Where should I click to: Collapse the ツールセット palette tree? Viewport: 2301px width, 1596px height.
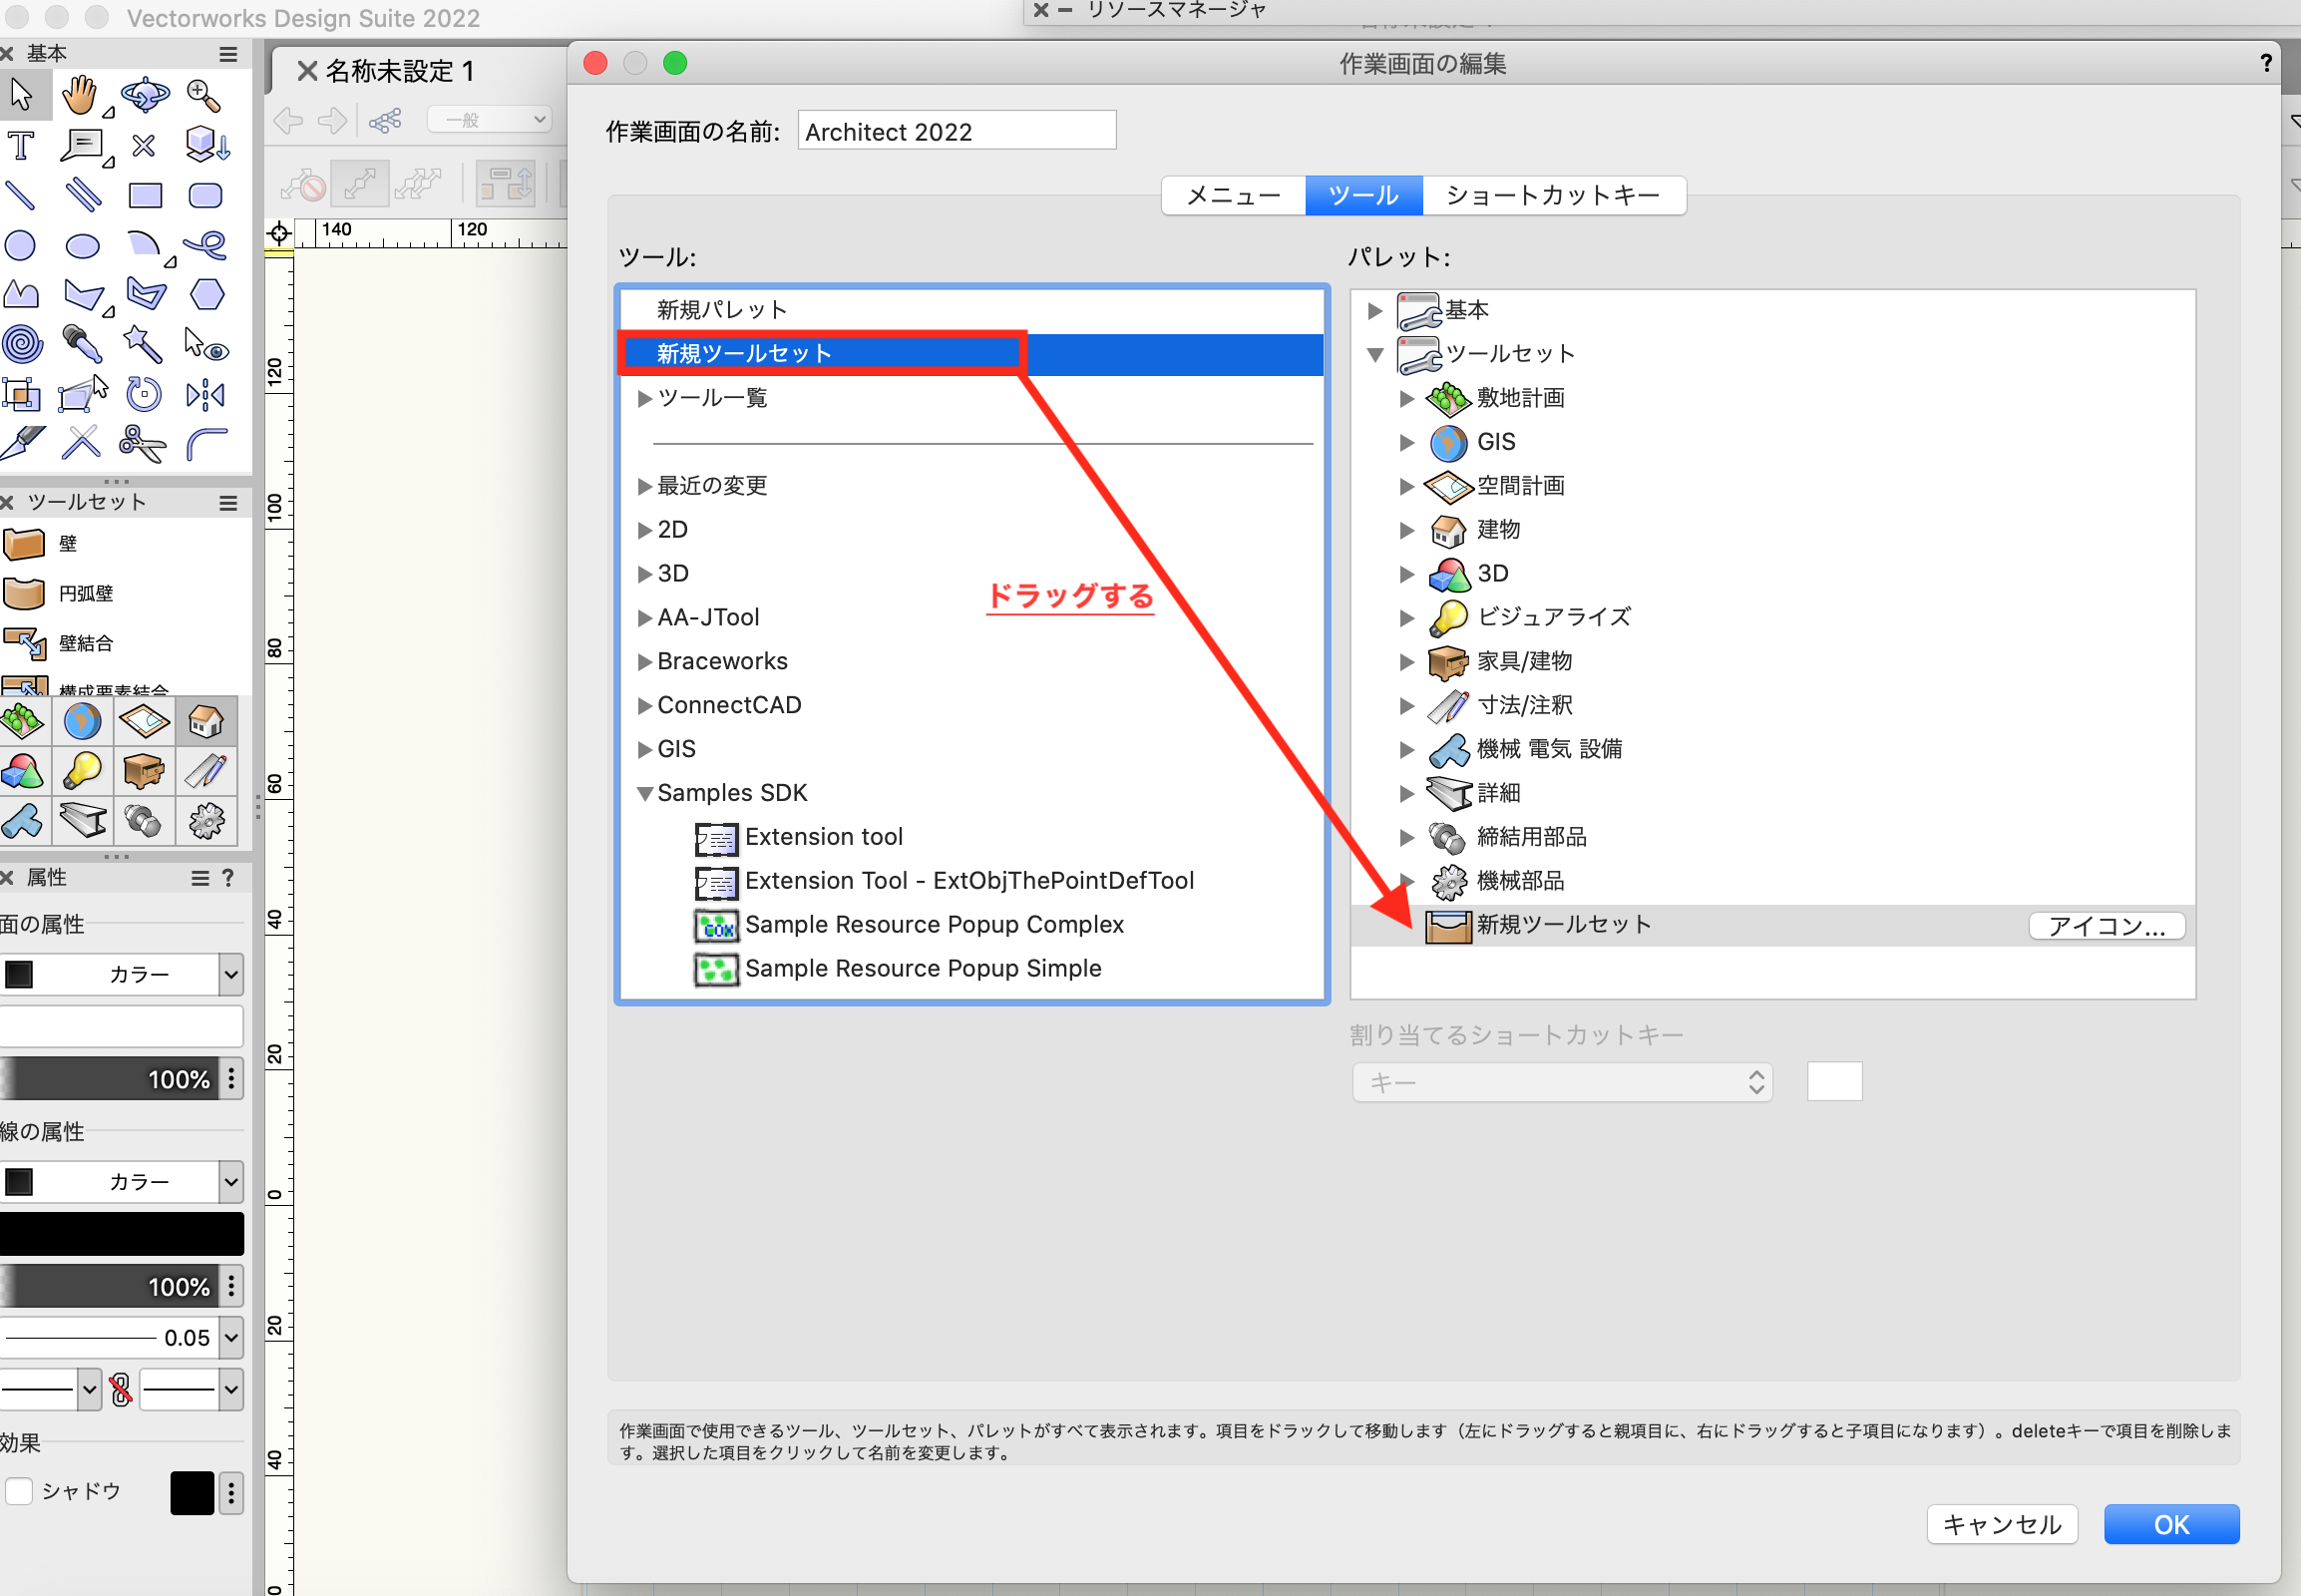[1375, 355]
